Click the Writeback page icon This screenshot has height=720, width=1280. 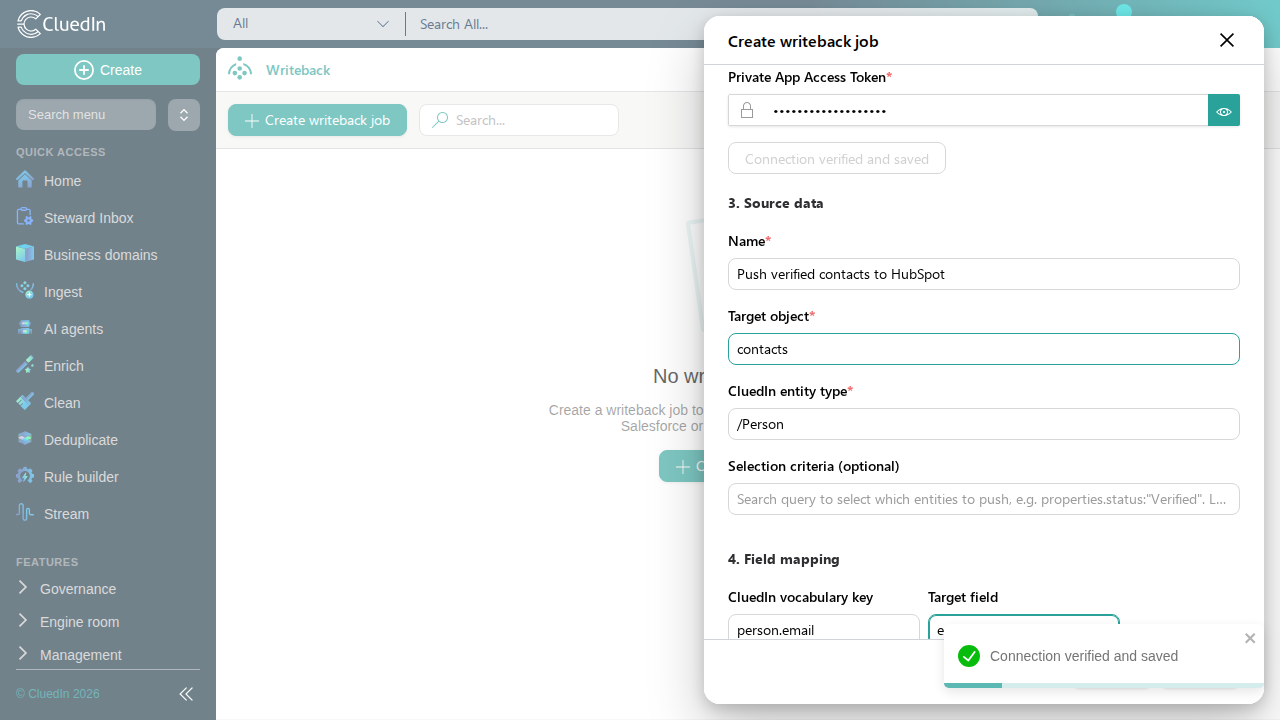click(240, 69)
